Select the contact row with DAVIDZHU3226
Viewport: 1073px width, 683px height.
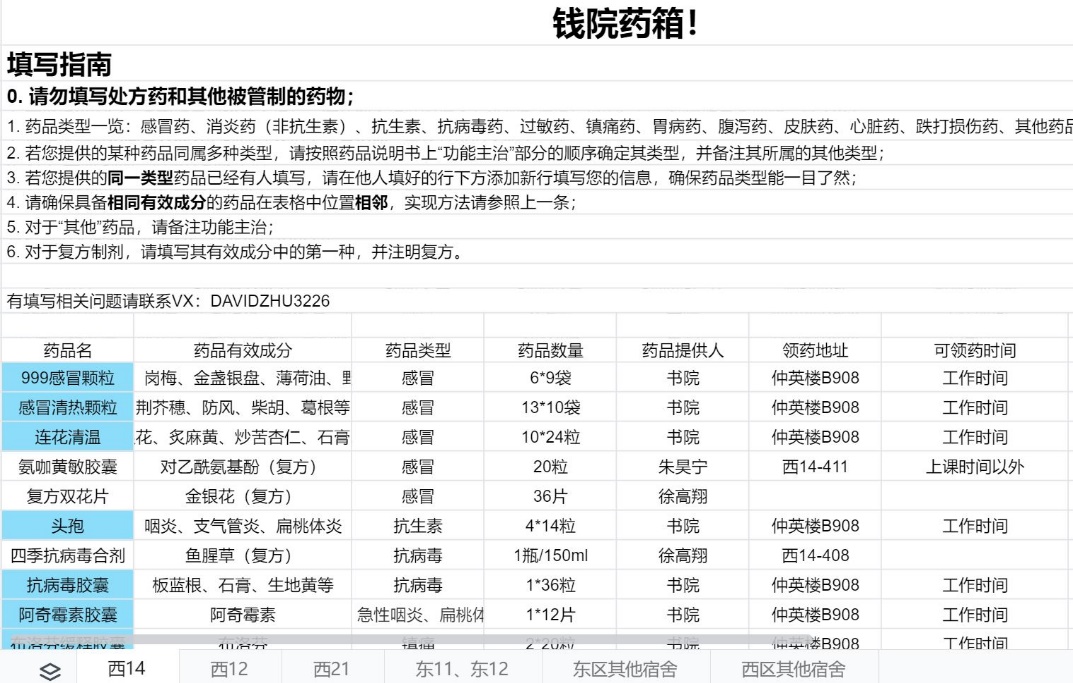168,301
